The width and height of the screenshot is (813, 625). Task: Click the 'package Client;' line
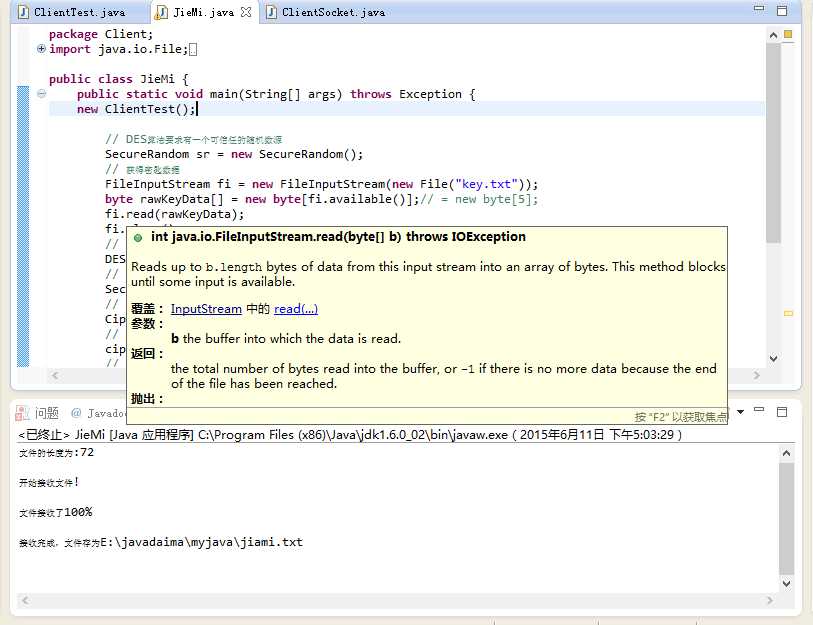(101, 34)
